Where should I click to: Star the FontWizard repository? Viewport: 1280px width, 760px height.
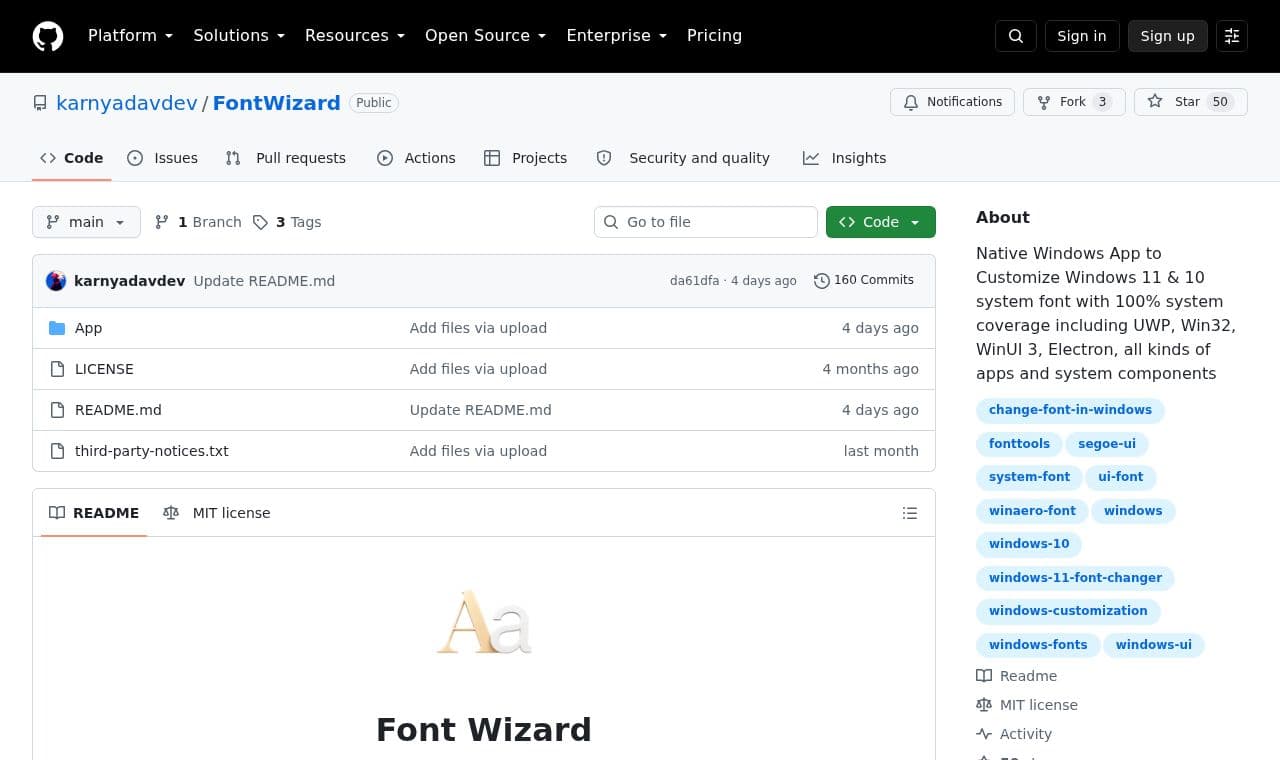pyautogui.click(x=1191, y=102)
